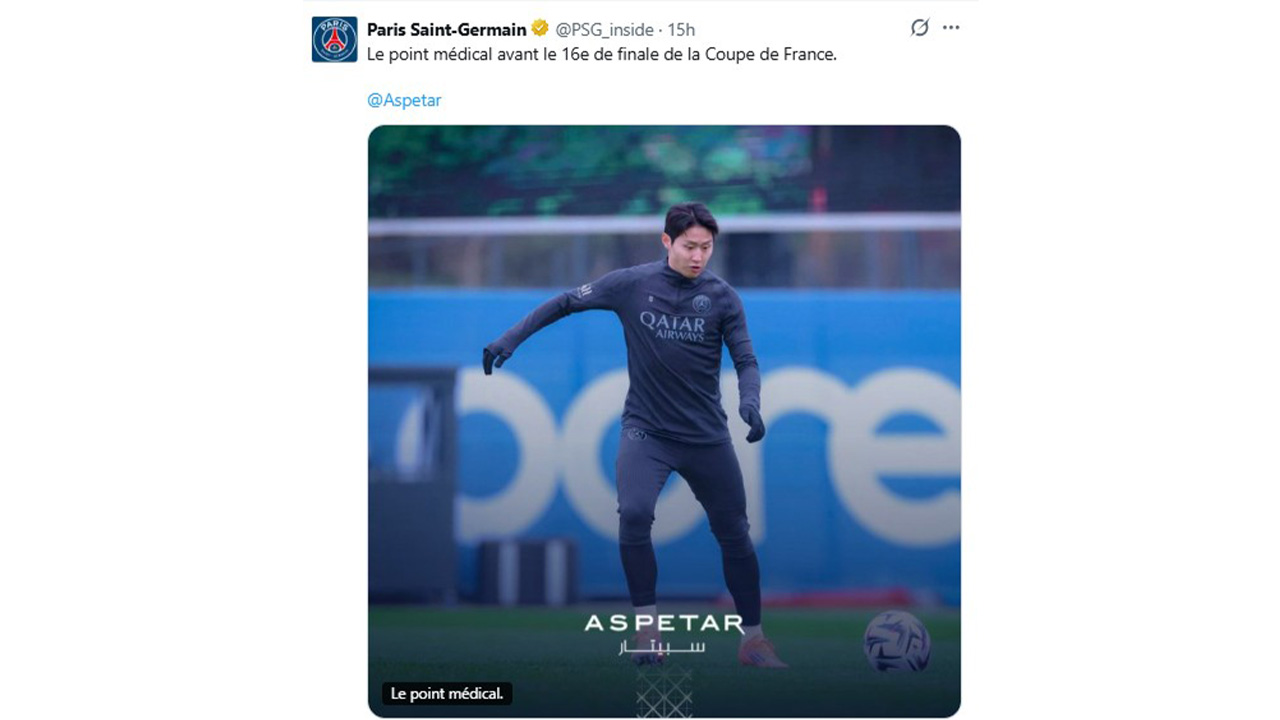Viewport: 1280px width, 720px height.
Task: Click the Qatar Airways logo on the shirt
Action: coord(673,325)
